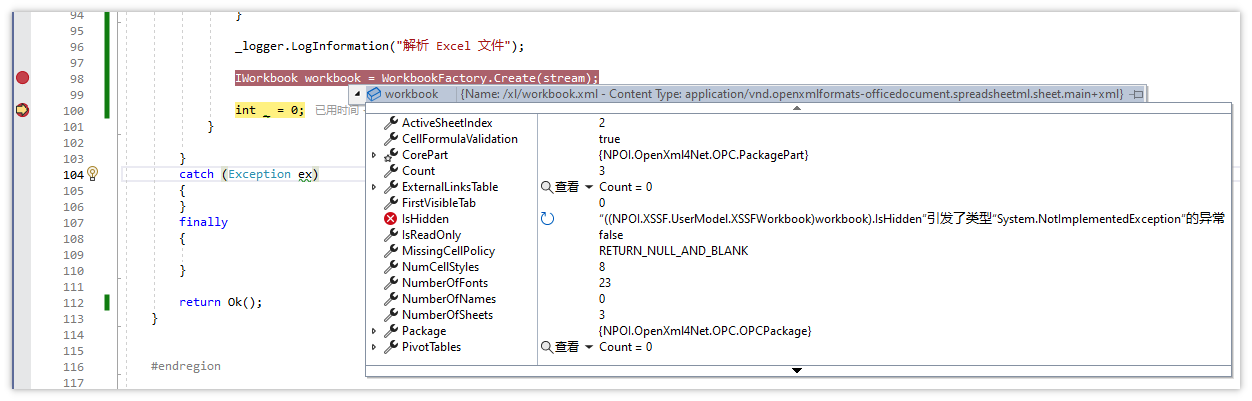Click the current statement arrow on line 100
The image size is (1252, 401).
tap(22, 110)
